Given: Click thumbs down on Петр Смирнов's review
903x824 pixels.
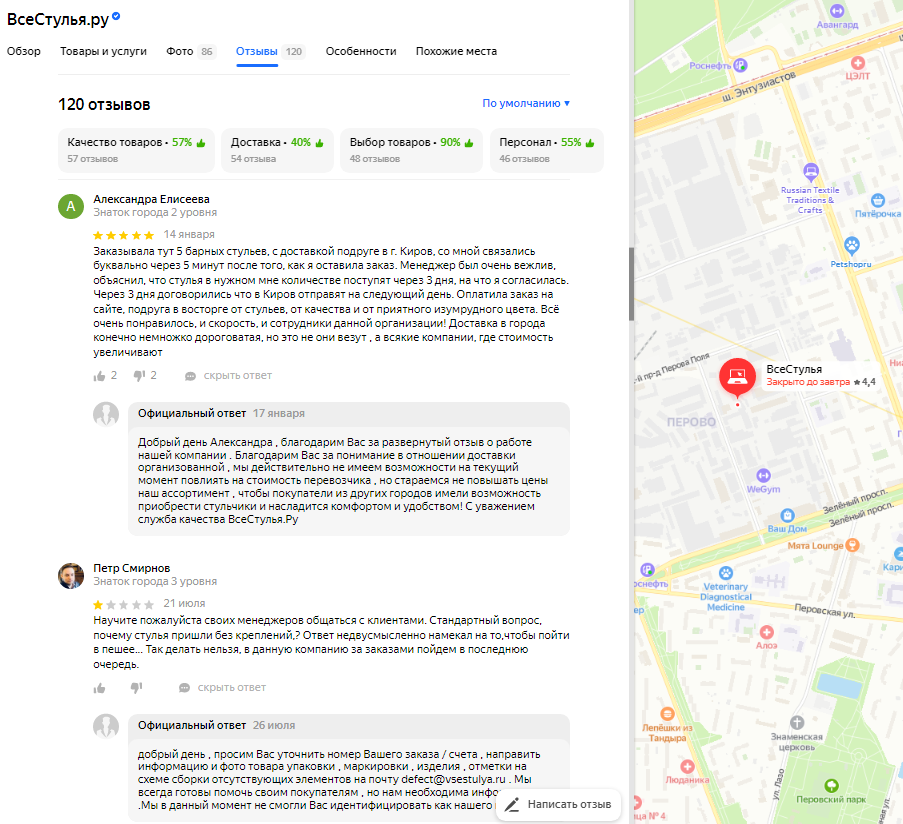Looking at the screenshot, I should [x=136, y=688].
